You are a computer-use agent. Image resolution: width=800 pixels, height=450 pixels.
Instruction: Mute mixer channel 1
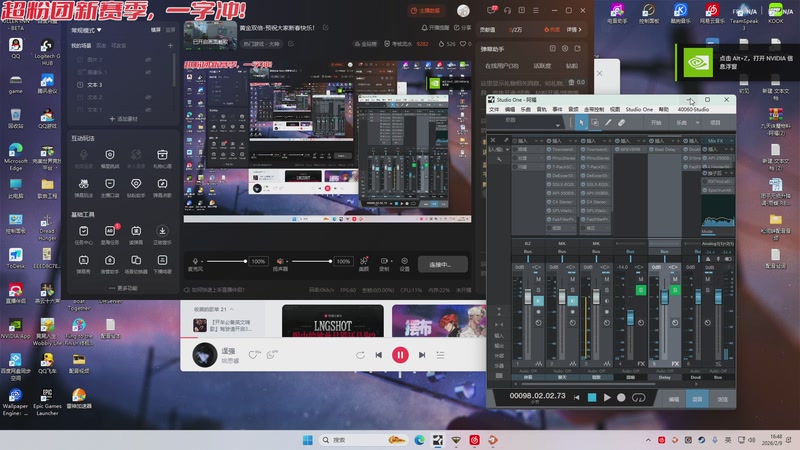(538, 279)
